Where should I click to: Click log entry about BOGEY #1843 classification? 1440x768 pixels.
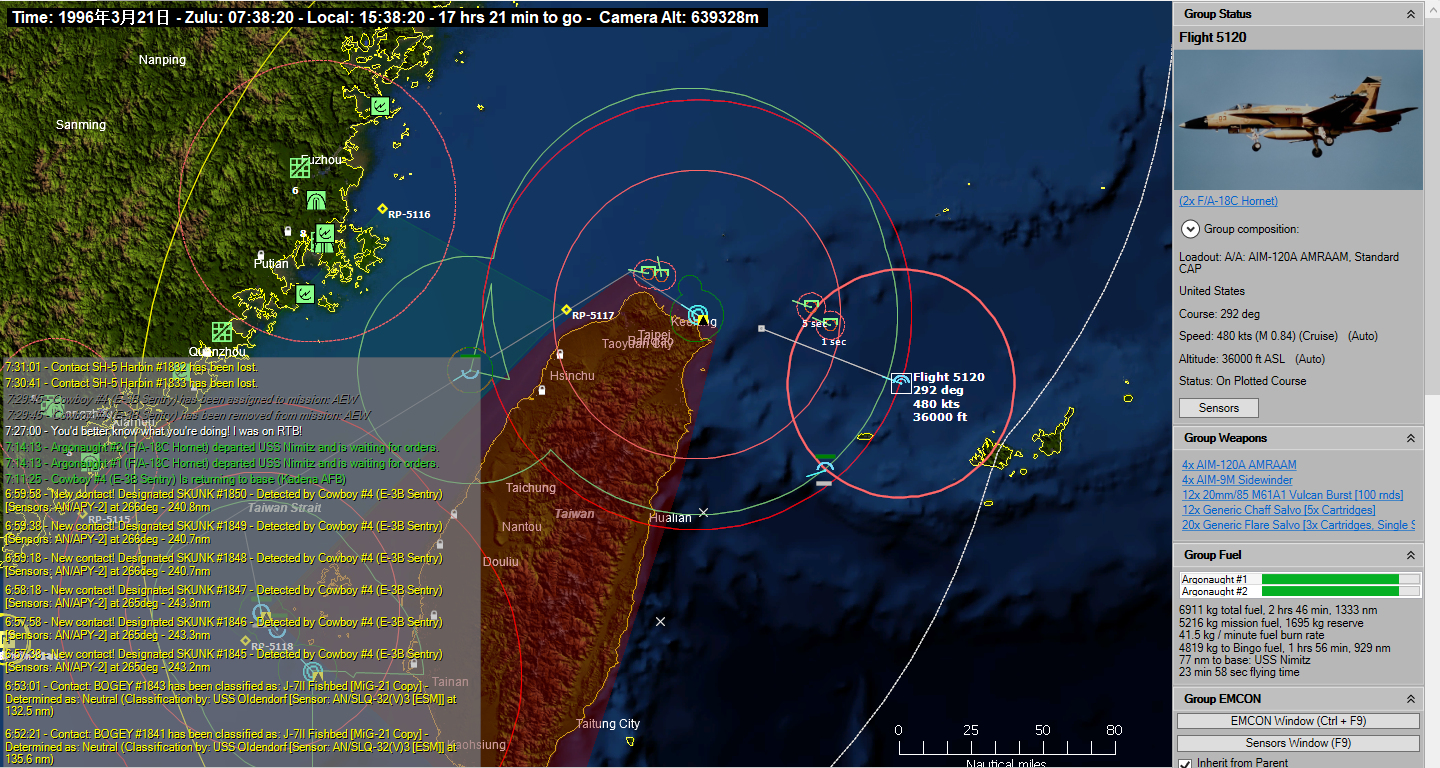click(231, 699)
